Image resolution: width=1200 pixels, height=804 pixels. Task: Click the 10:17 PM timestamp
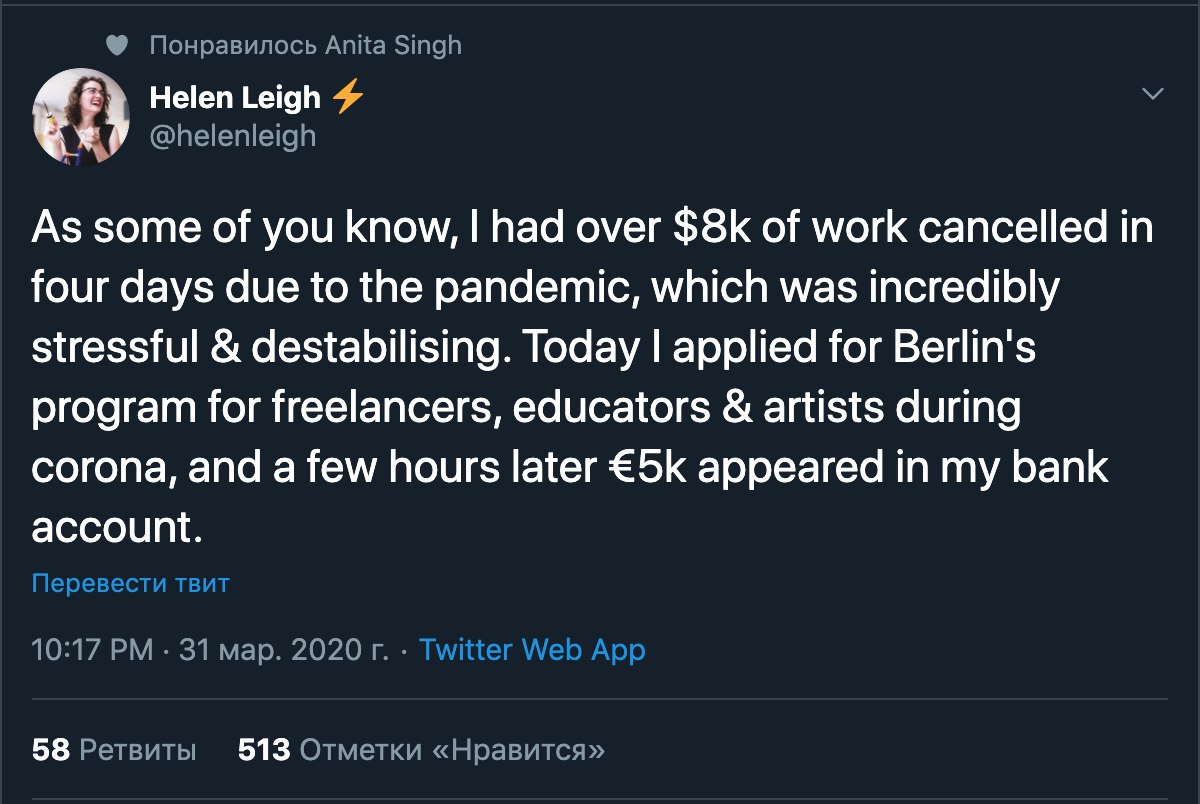[92, 650]
